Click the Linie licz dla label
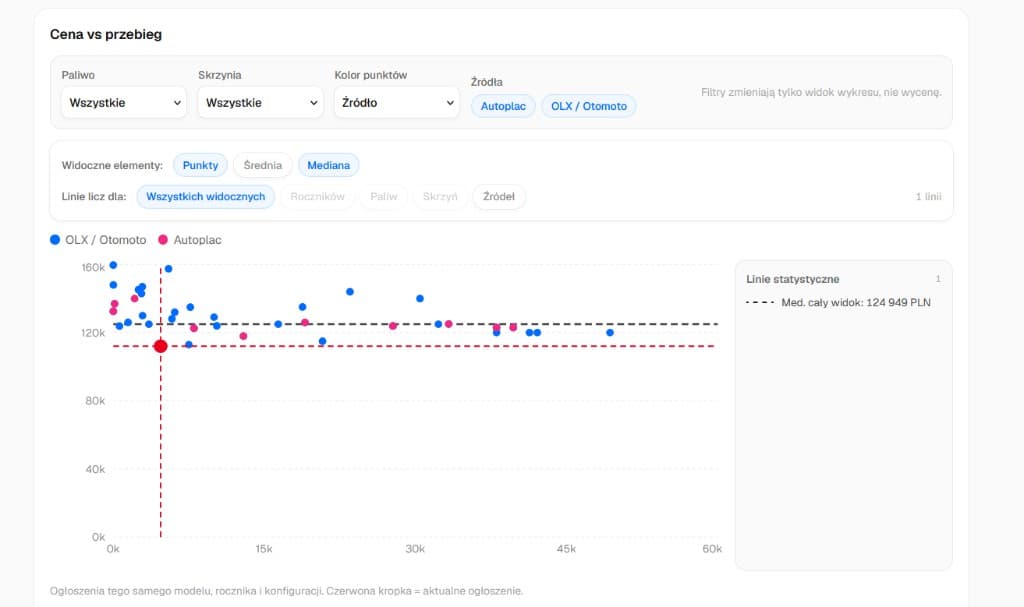This screenshot has height=607, width=1024. 94,197
